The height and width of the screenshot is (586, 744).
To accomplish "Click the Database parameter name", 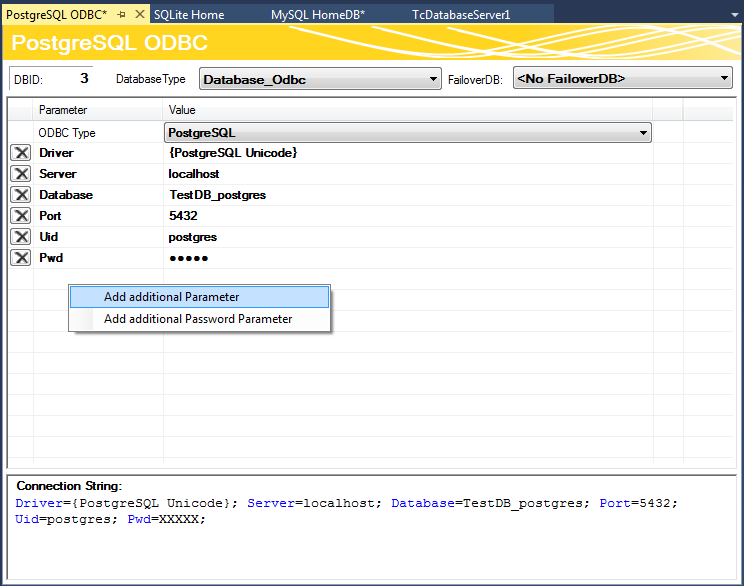I will (x=66, y=195).
